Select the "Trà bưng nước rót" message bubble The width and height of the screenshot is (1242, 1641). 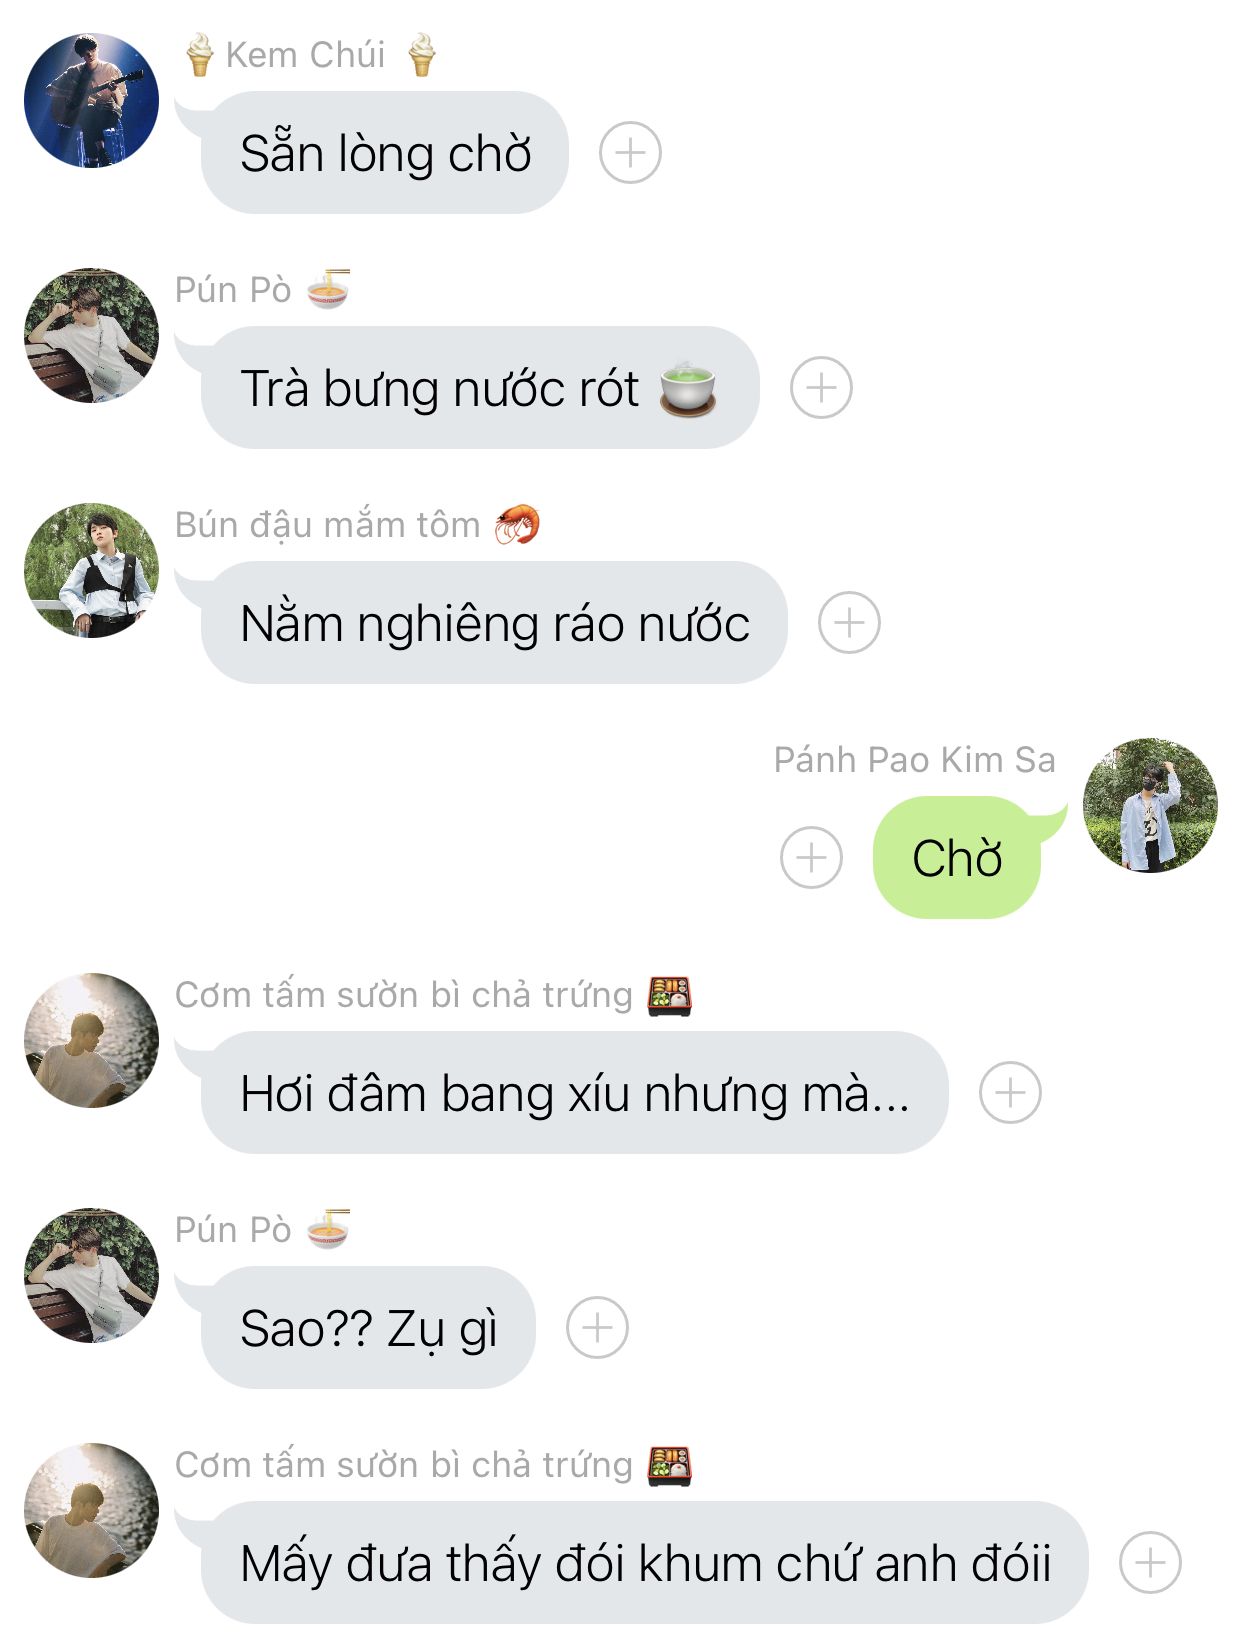480,388
